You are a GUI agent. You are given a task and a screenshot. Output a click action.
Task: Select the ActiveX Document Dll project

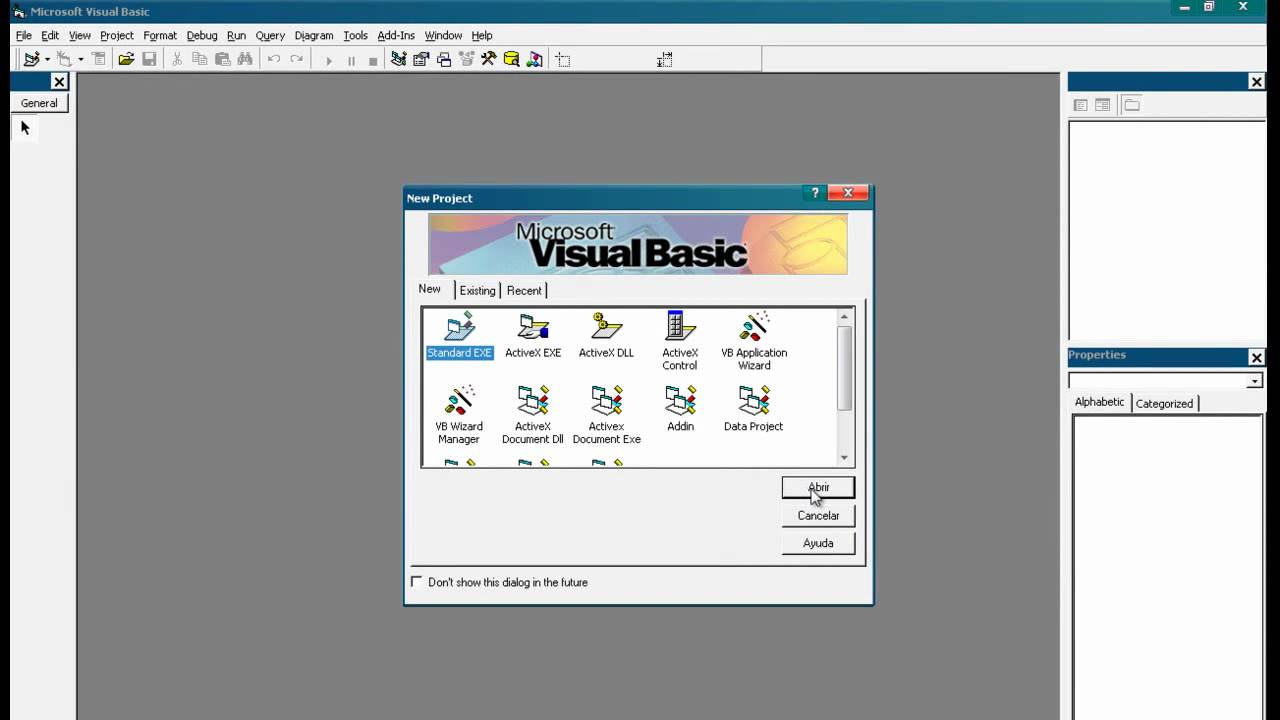coord(533,415)
